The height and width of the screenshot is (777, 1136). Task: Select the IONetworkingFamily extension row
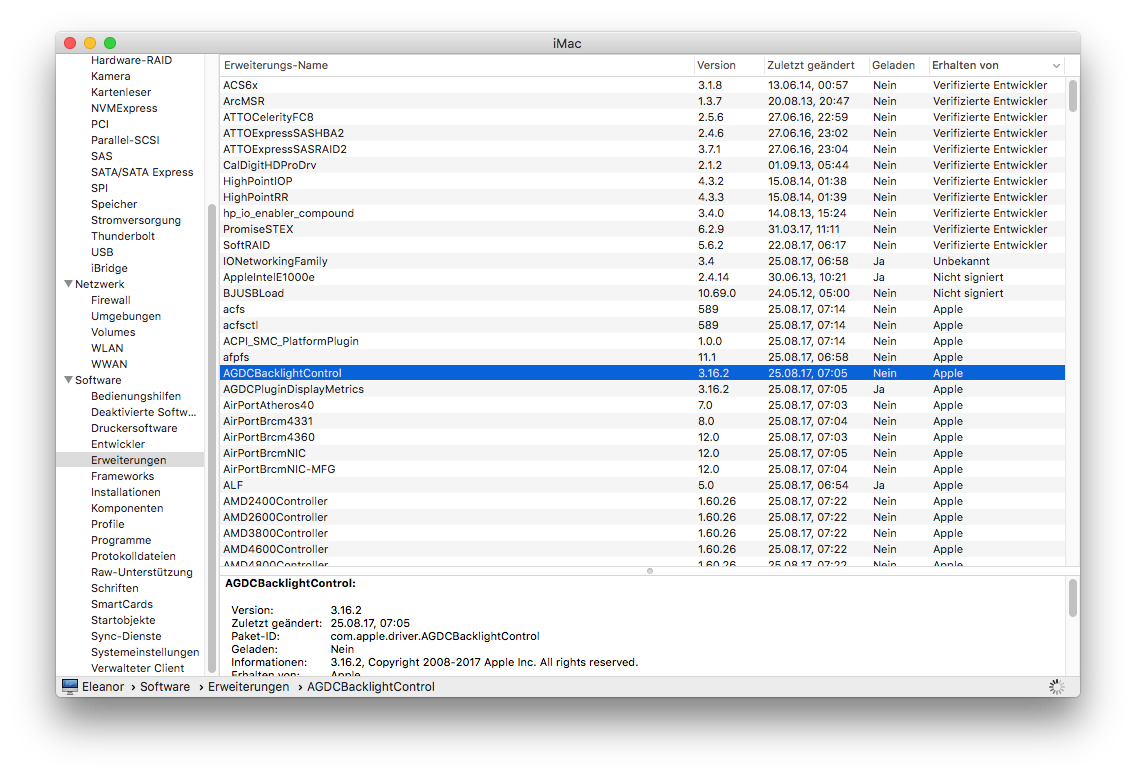click(642, 261)
